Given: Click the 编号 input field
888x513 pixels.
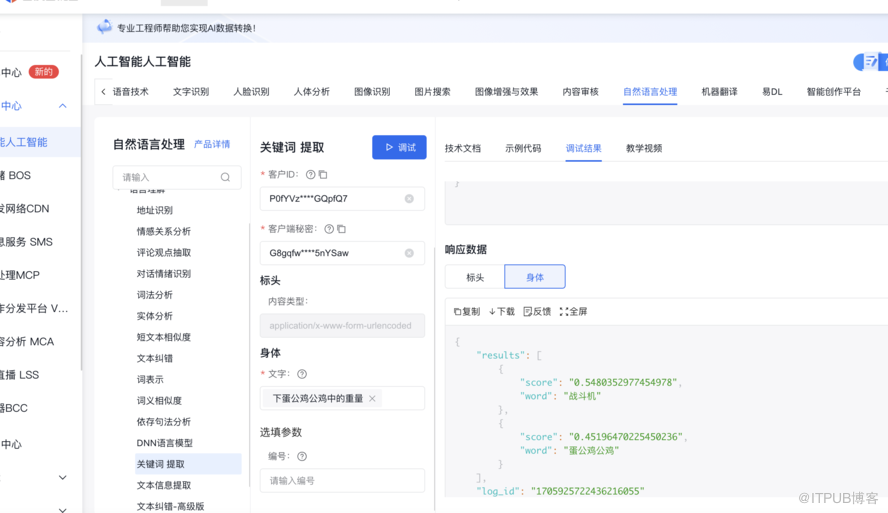Looking at the screenshot, I should (342, 480).
